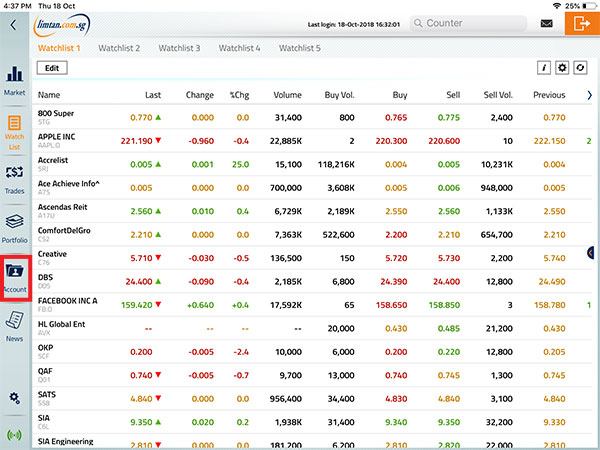Sort by the Last column header
Image resolution: width=600 pixels, height=450 pixels.
pyautogui.click(x=153, y=95)
